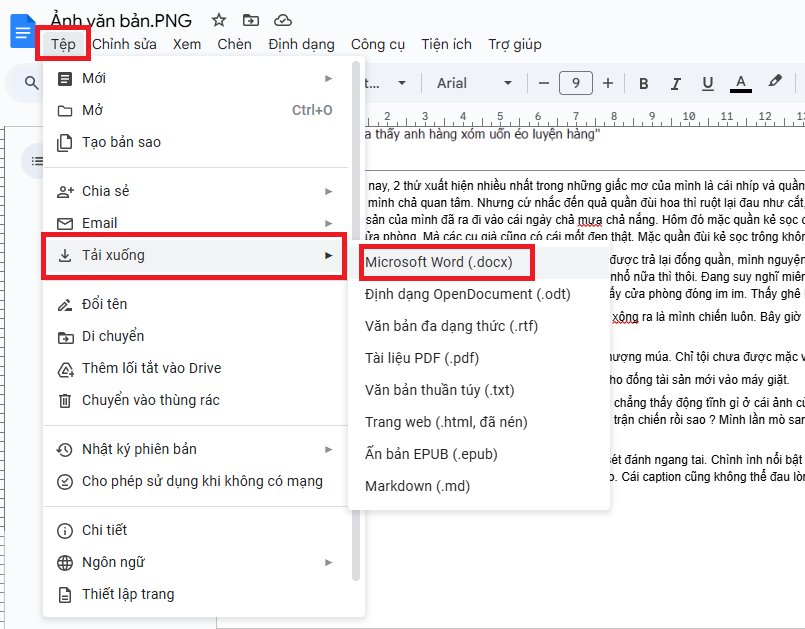This screenshot has width=805, height=629.
Task: Decrease font size with minus button
Action: click(x=544, y=83)
